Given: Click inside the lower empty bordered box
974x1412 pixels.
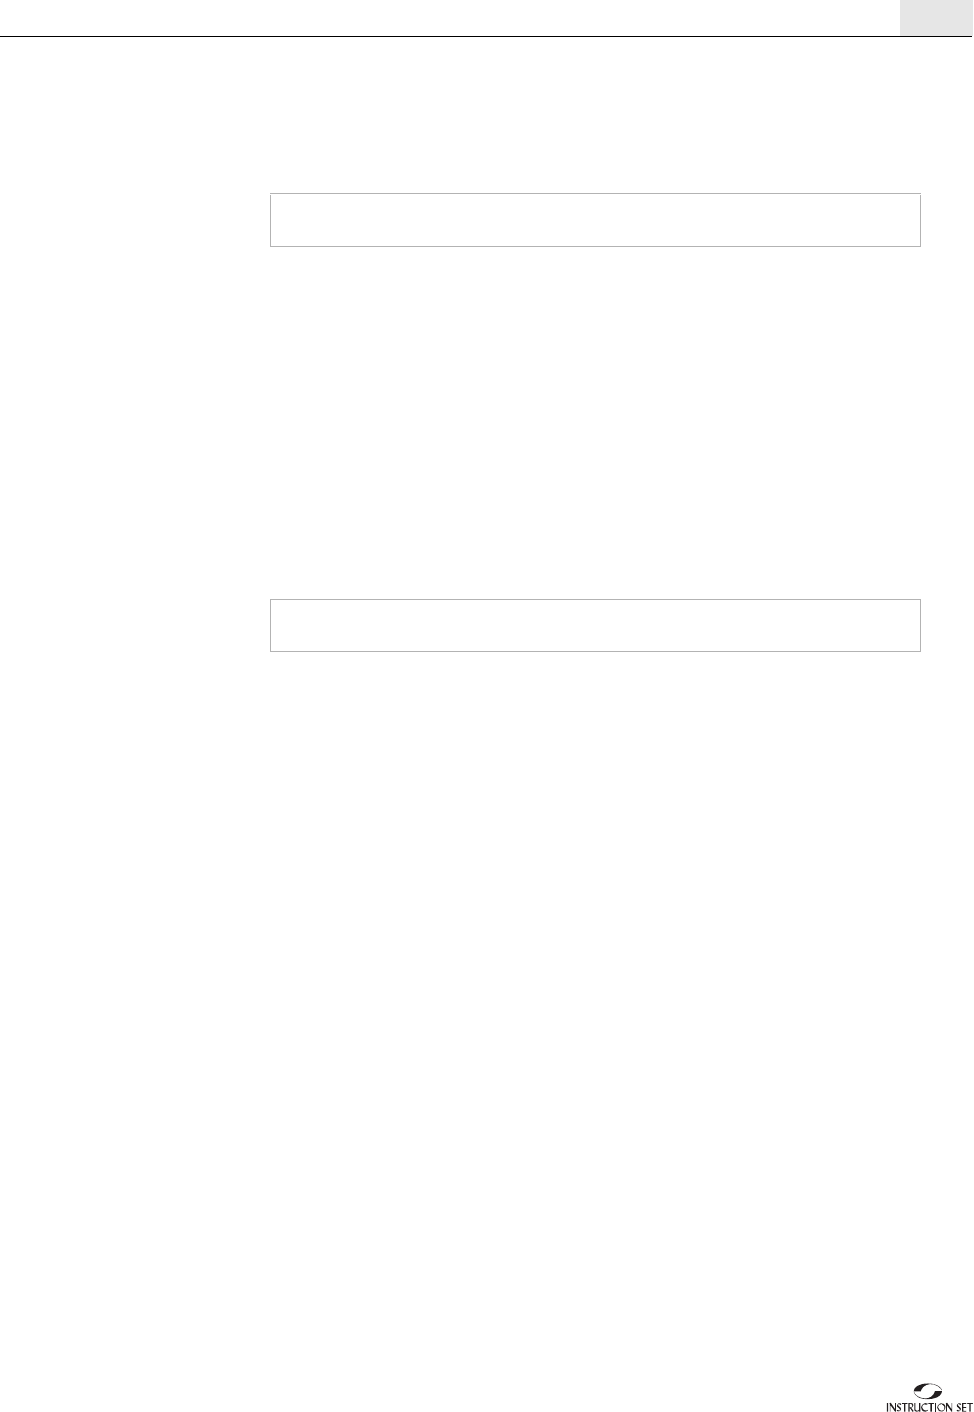Looking at the screenshot, I should point(595,626).
